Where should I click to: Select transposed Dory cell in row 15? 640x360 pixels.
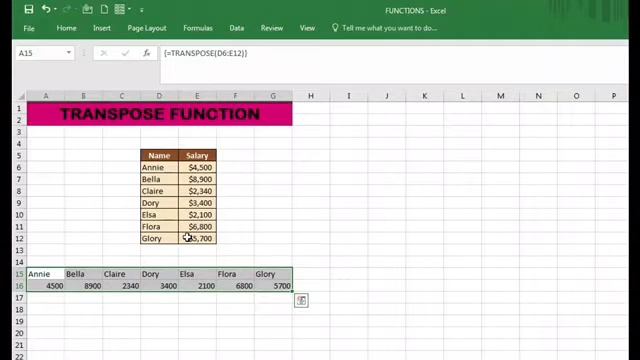coord(159,274)
